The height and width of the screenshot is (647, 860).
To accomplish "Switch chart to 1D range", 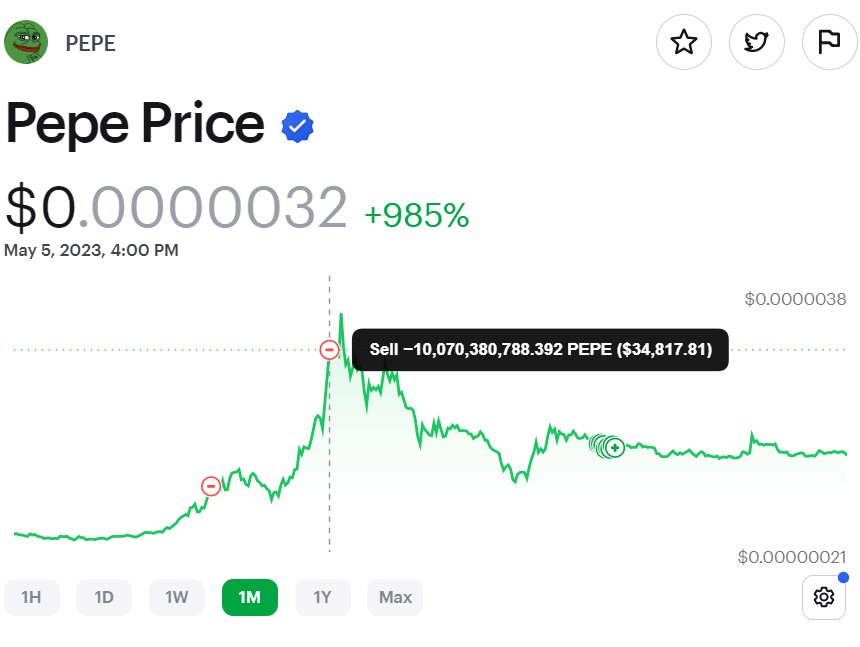I will click(x=104, y=598).
